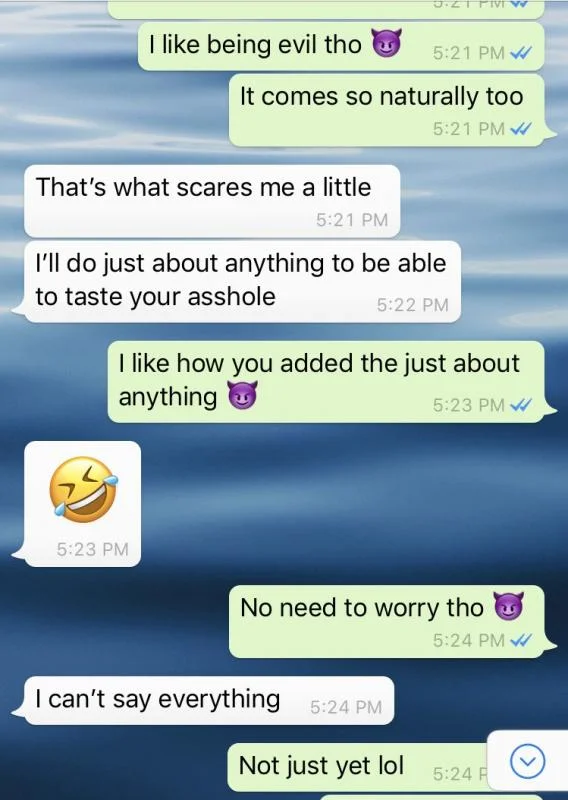Tap devil emoji in 'No need to worry tho'
568x800 pixels.
(x=509, y=606)
